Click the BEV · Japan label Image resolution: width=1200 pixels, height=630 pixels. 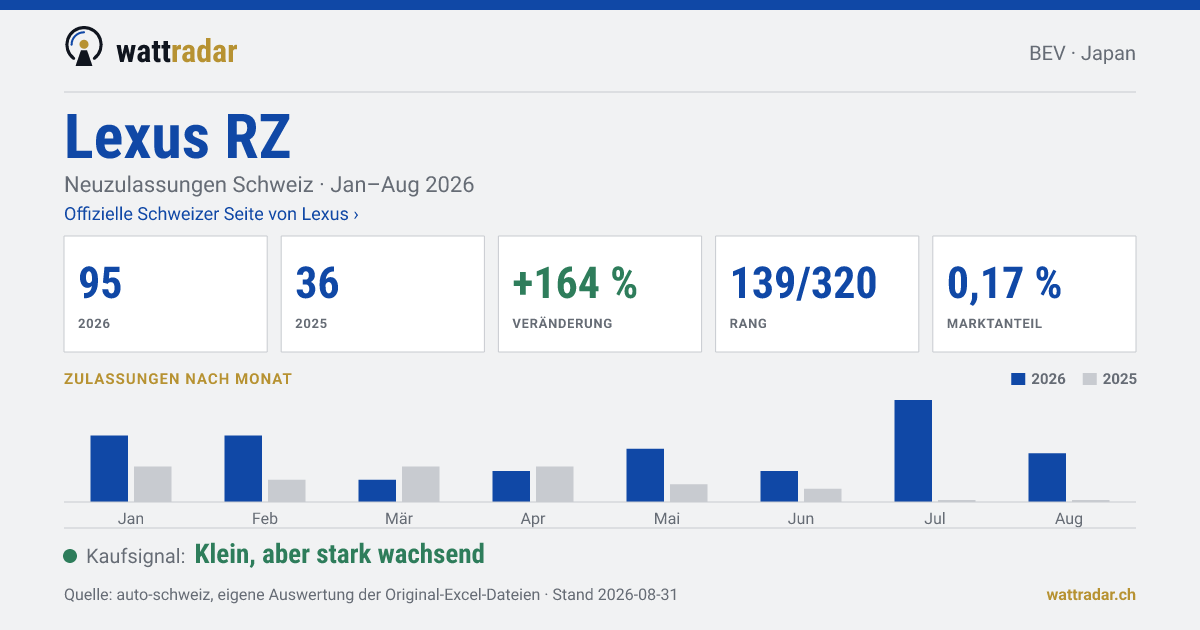pos(1082,54)
